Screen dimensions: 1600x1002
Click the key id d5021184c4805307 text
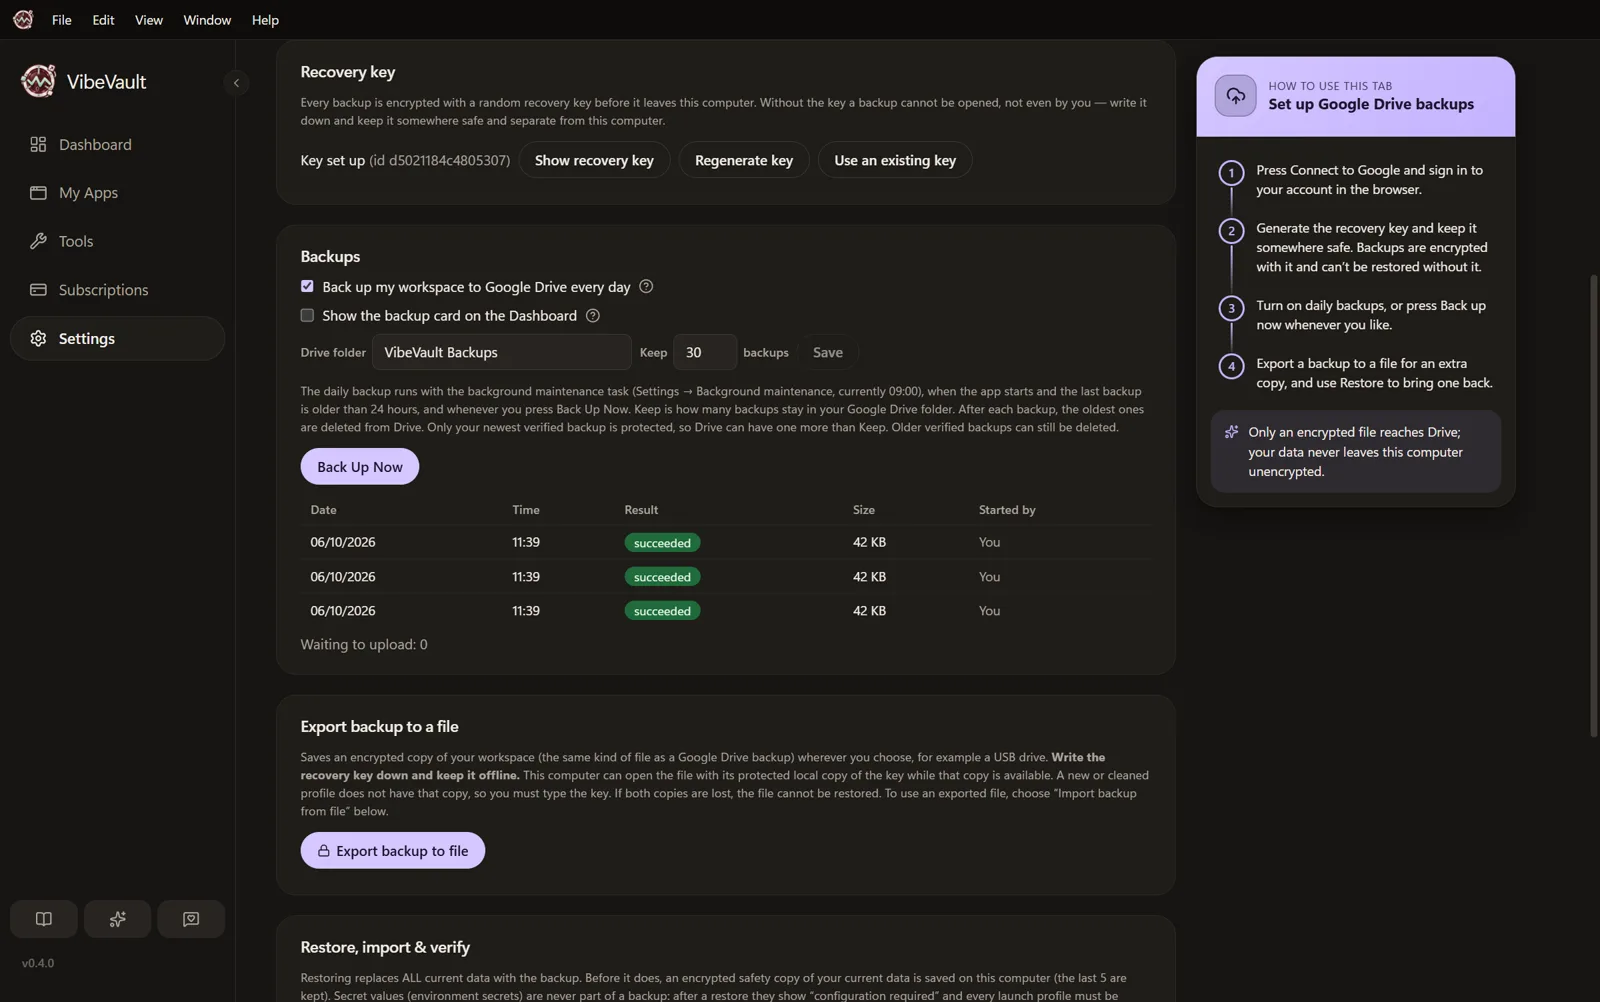(x=440, y=160)
